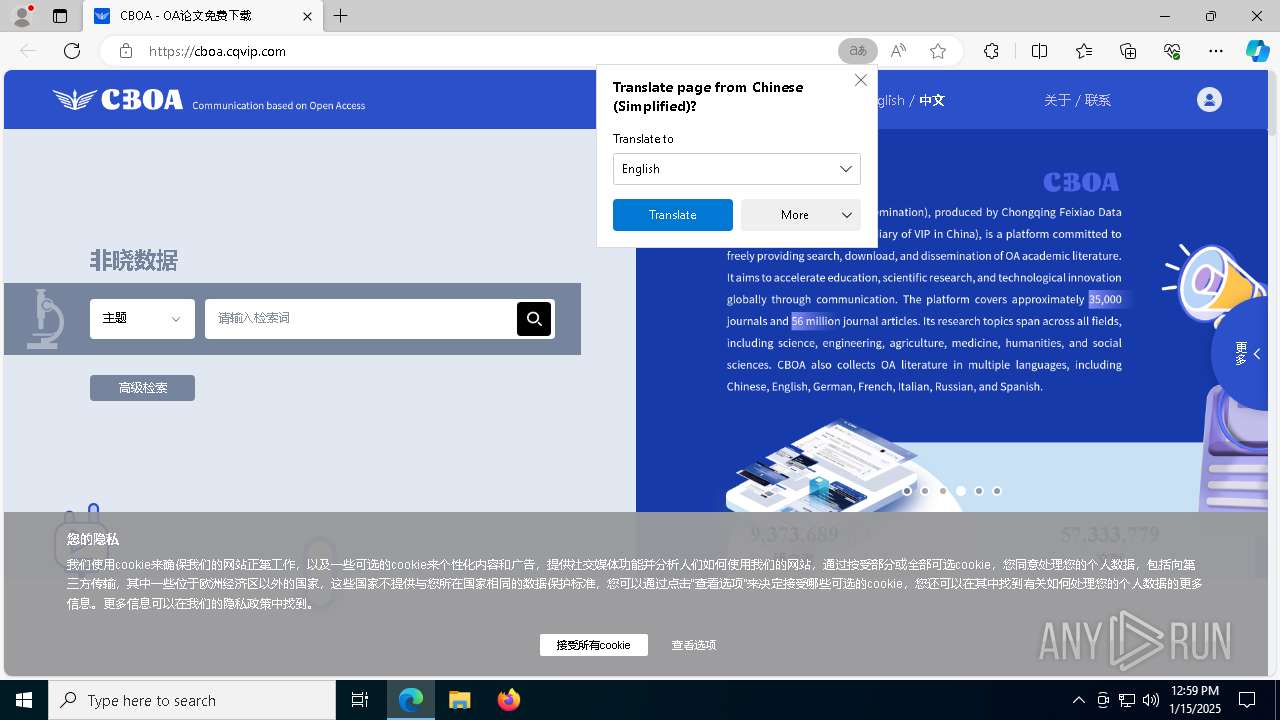Accept cookies via 接受所有cookie
This screenshot has height=720, width=1280.
594,645
